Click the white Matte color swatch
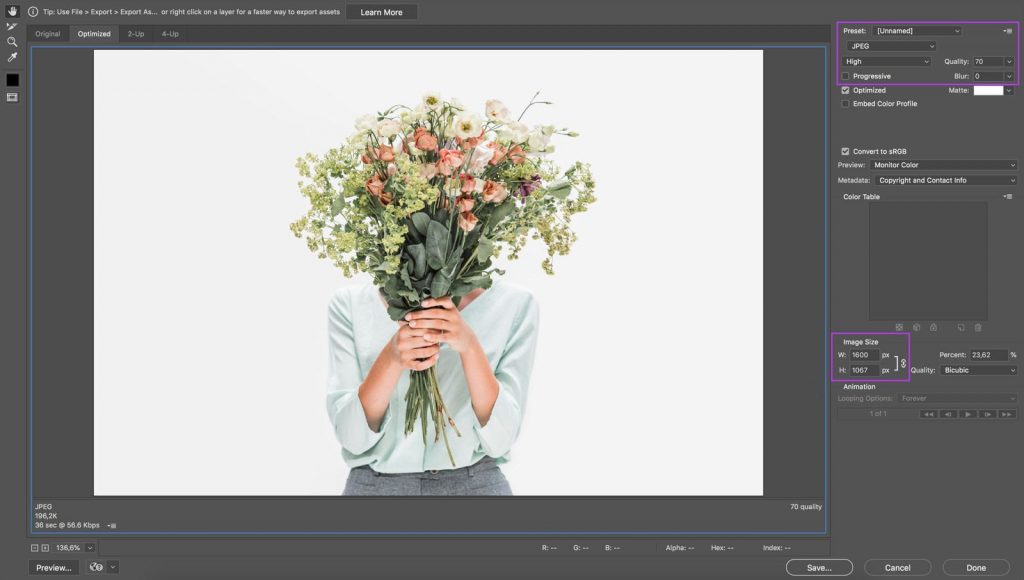Screen dimensions: 1024x580 click(988, 91)
